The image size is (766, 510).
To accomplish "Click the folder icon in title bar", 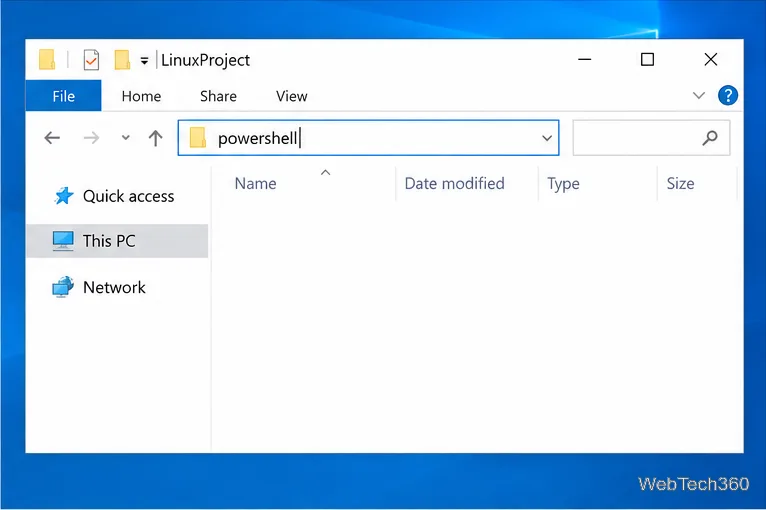I will coord(47,60).
